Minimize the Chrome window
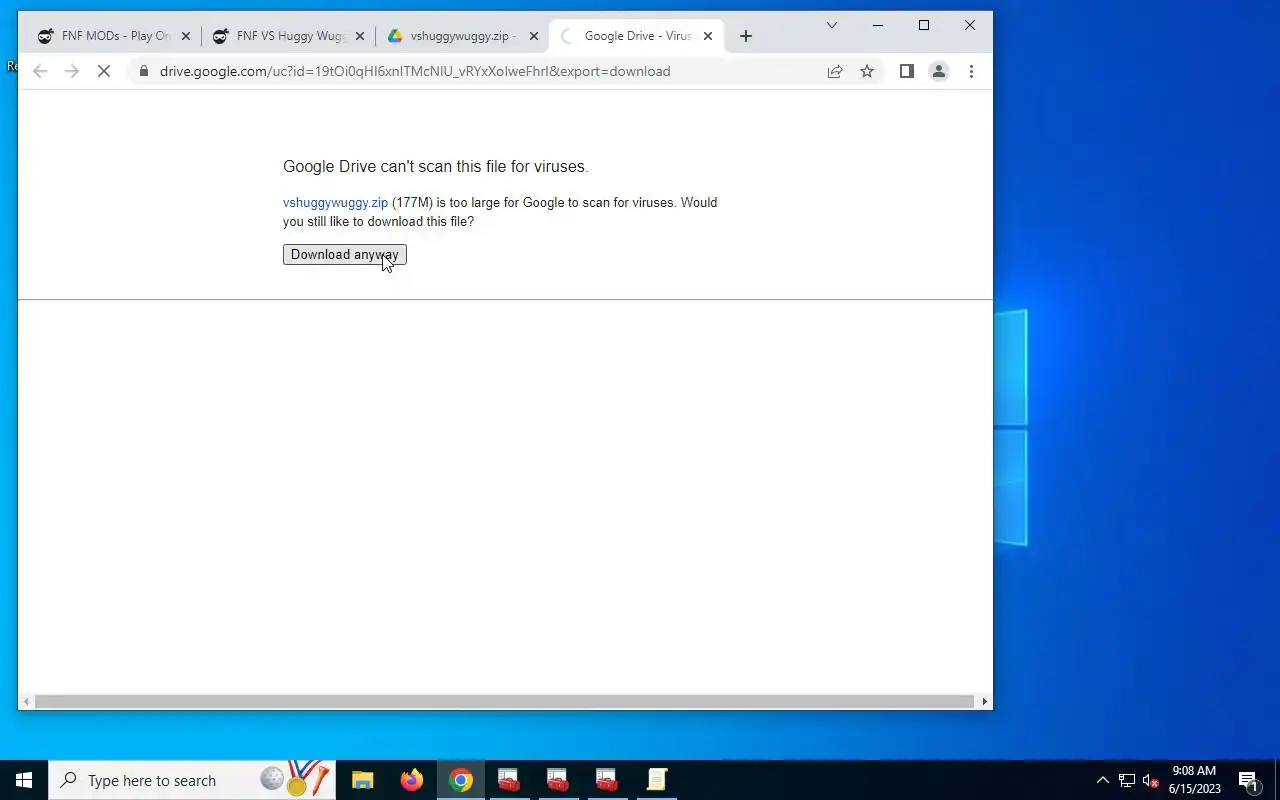This screenshot has height=800, width=1280. pos(878,25)
